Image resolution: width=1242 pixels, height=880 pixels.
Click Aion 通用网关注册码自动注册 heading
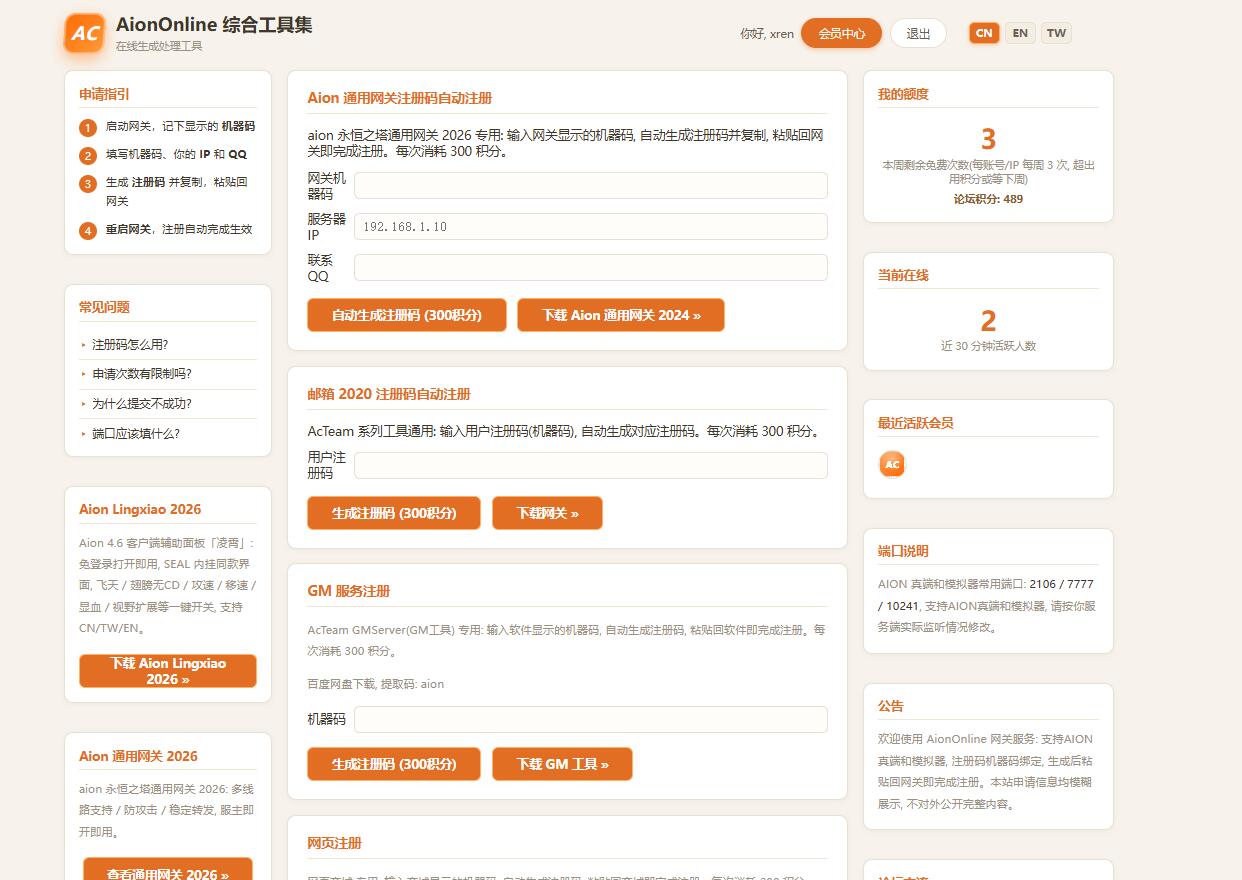400,98
